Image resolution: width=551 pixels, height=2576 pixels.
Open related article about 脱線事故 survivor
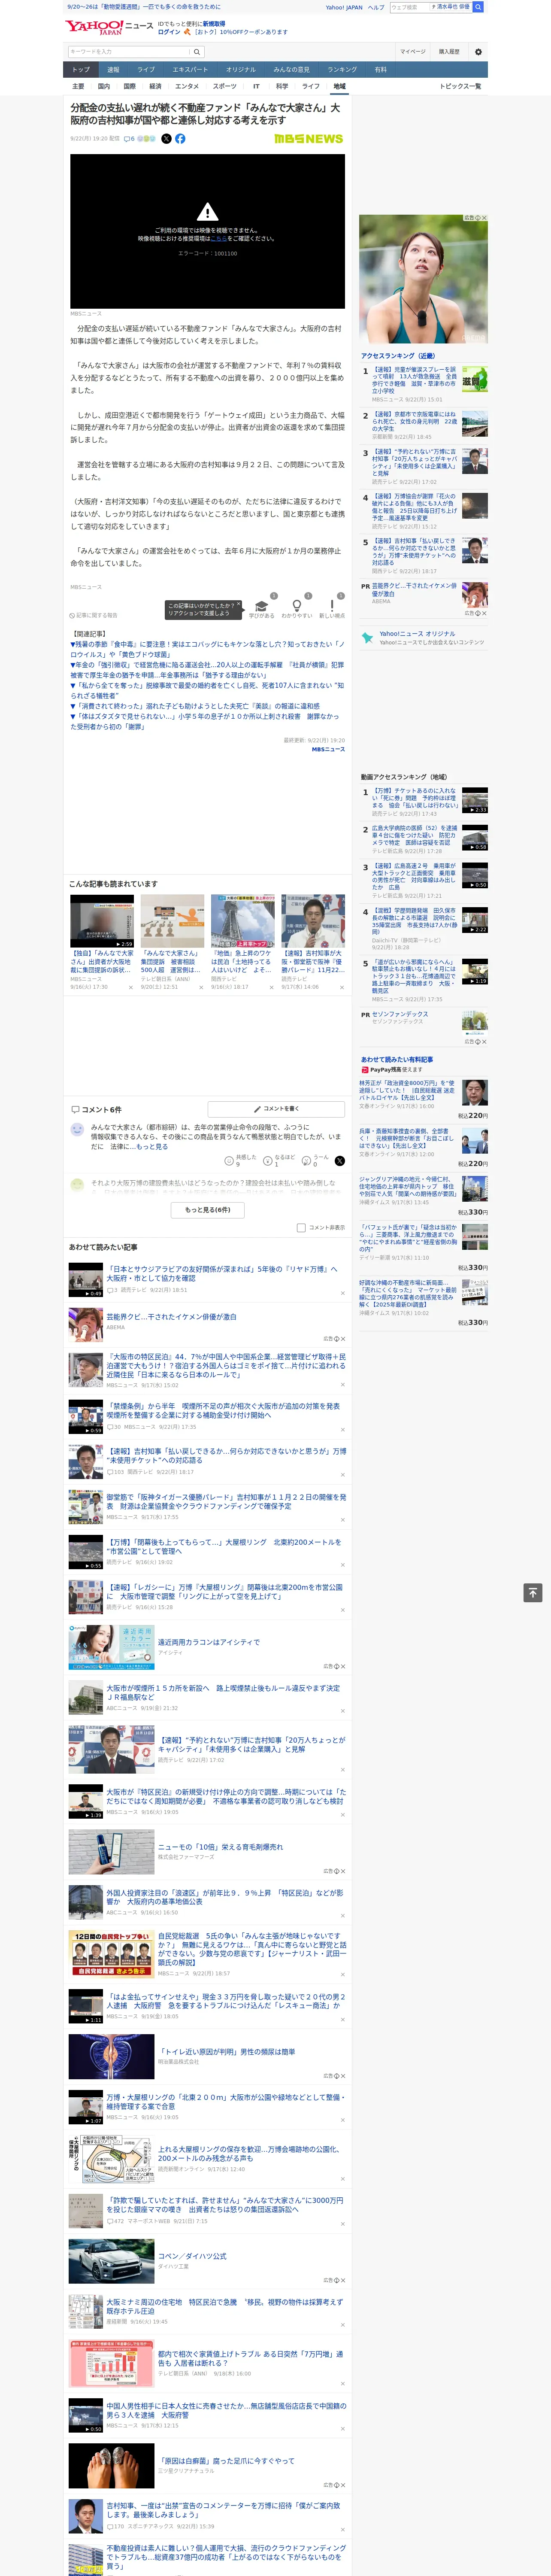pyautogui.click(x=207, y=691)
